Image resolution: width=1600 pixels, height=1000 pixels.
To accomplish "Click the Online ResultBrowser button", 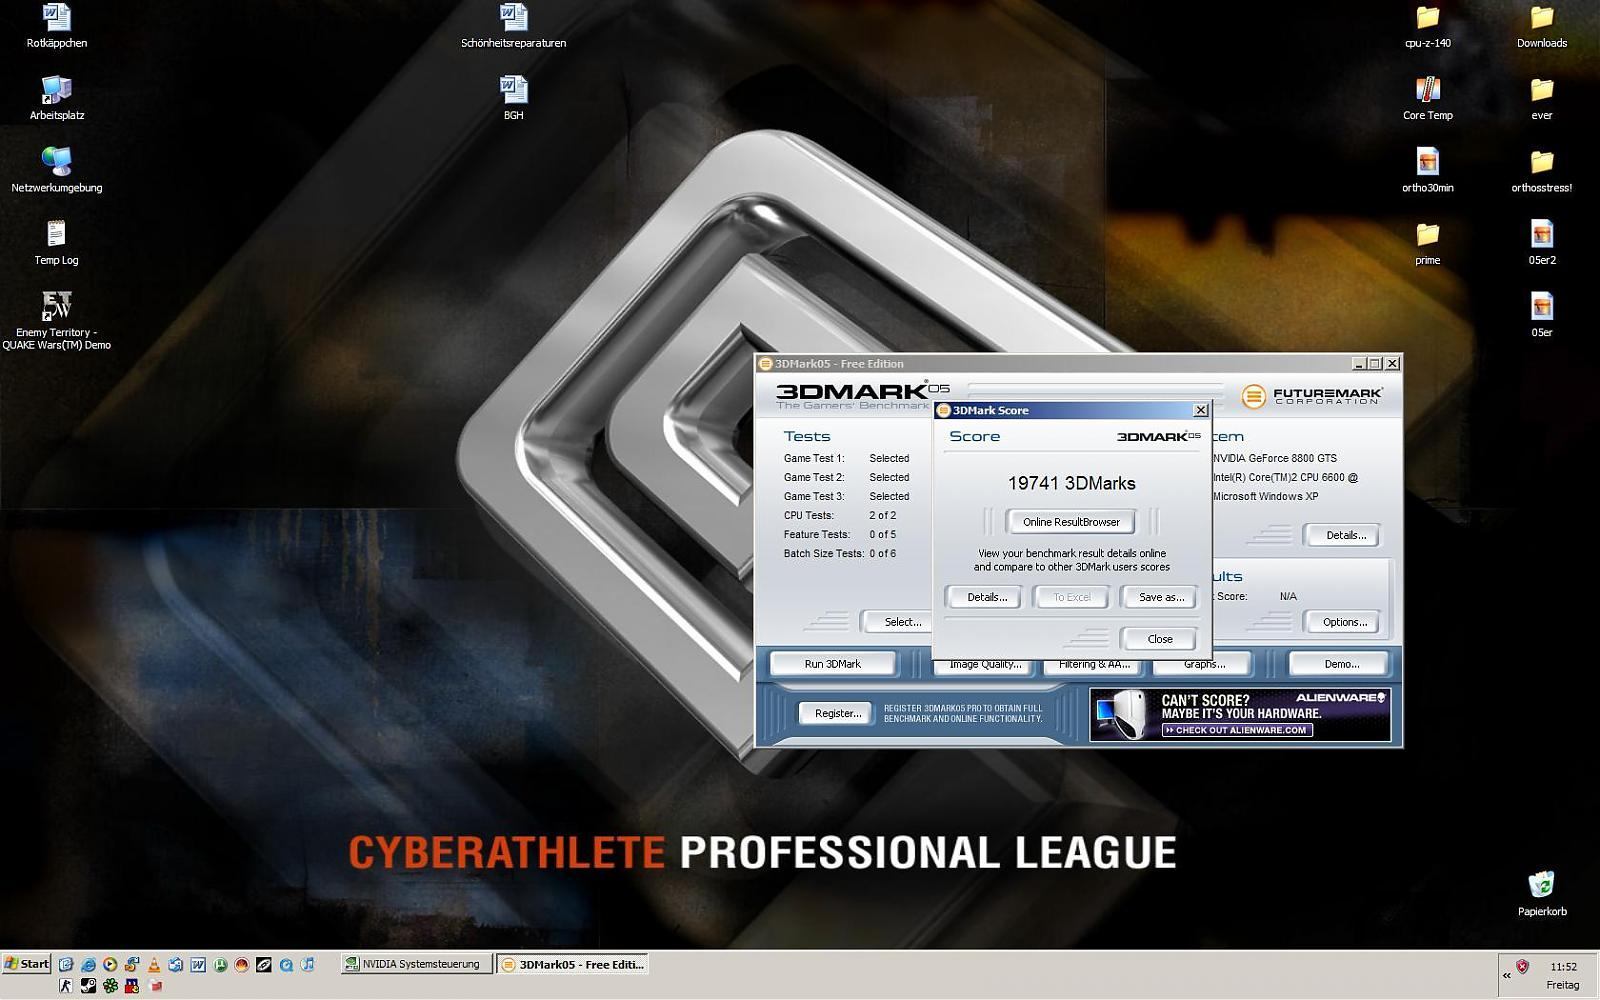I will click(x=1071, y=522).
